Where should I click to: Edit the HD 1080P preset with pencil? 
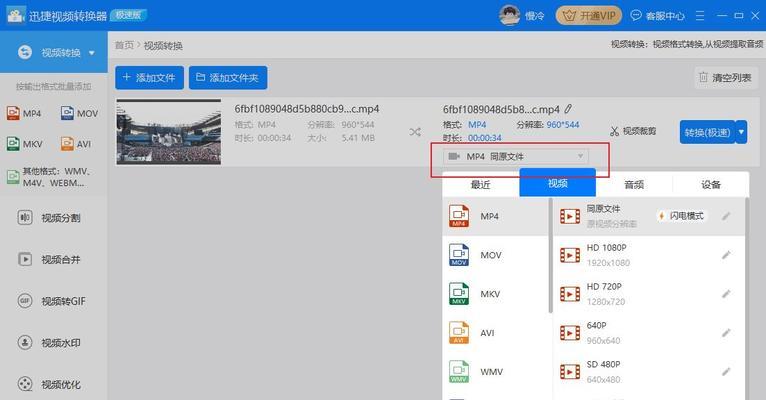click(726, 255)
